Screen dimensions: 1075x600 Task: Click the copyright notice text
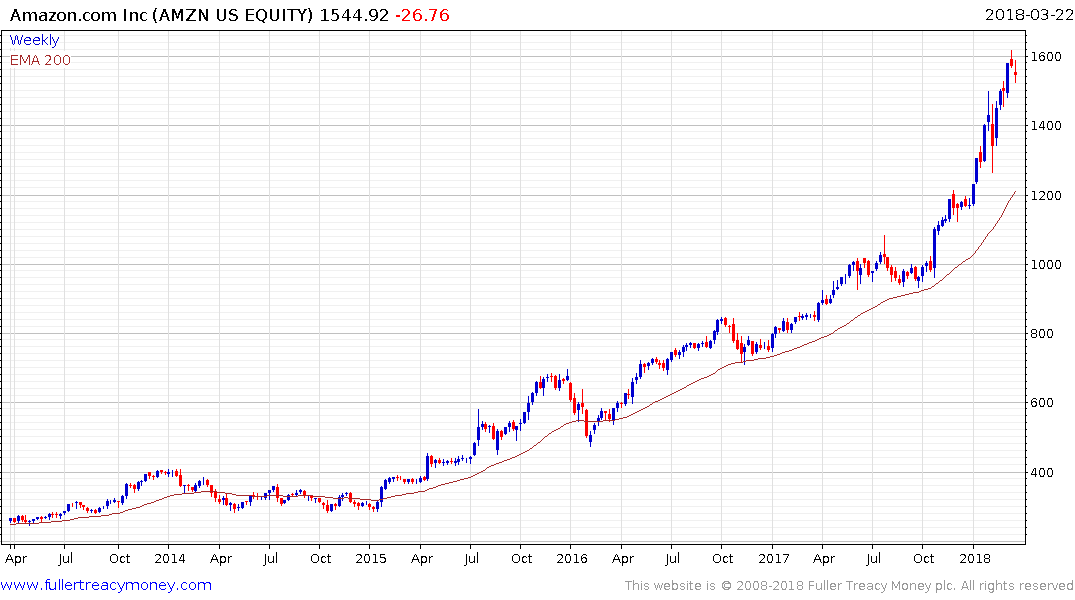849,586
